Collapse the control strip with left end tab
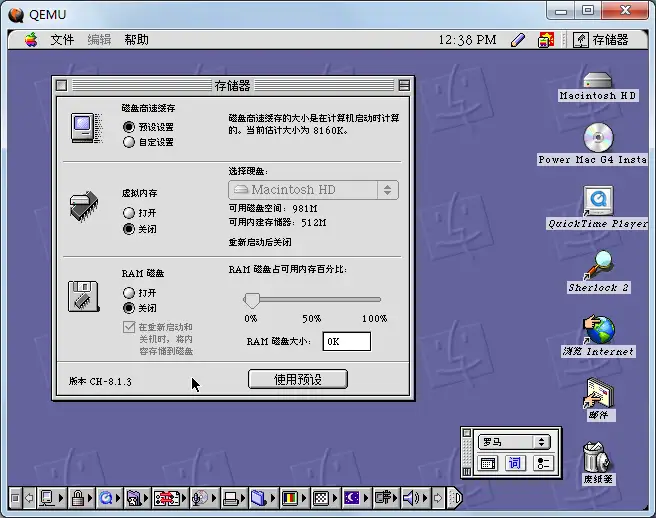 [x=15, y=498]
